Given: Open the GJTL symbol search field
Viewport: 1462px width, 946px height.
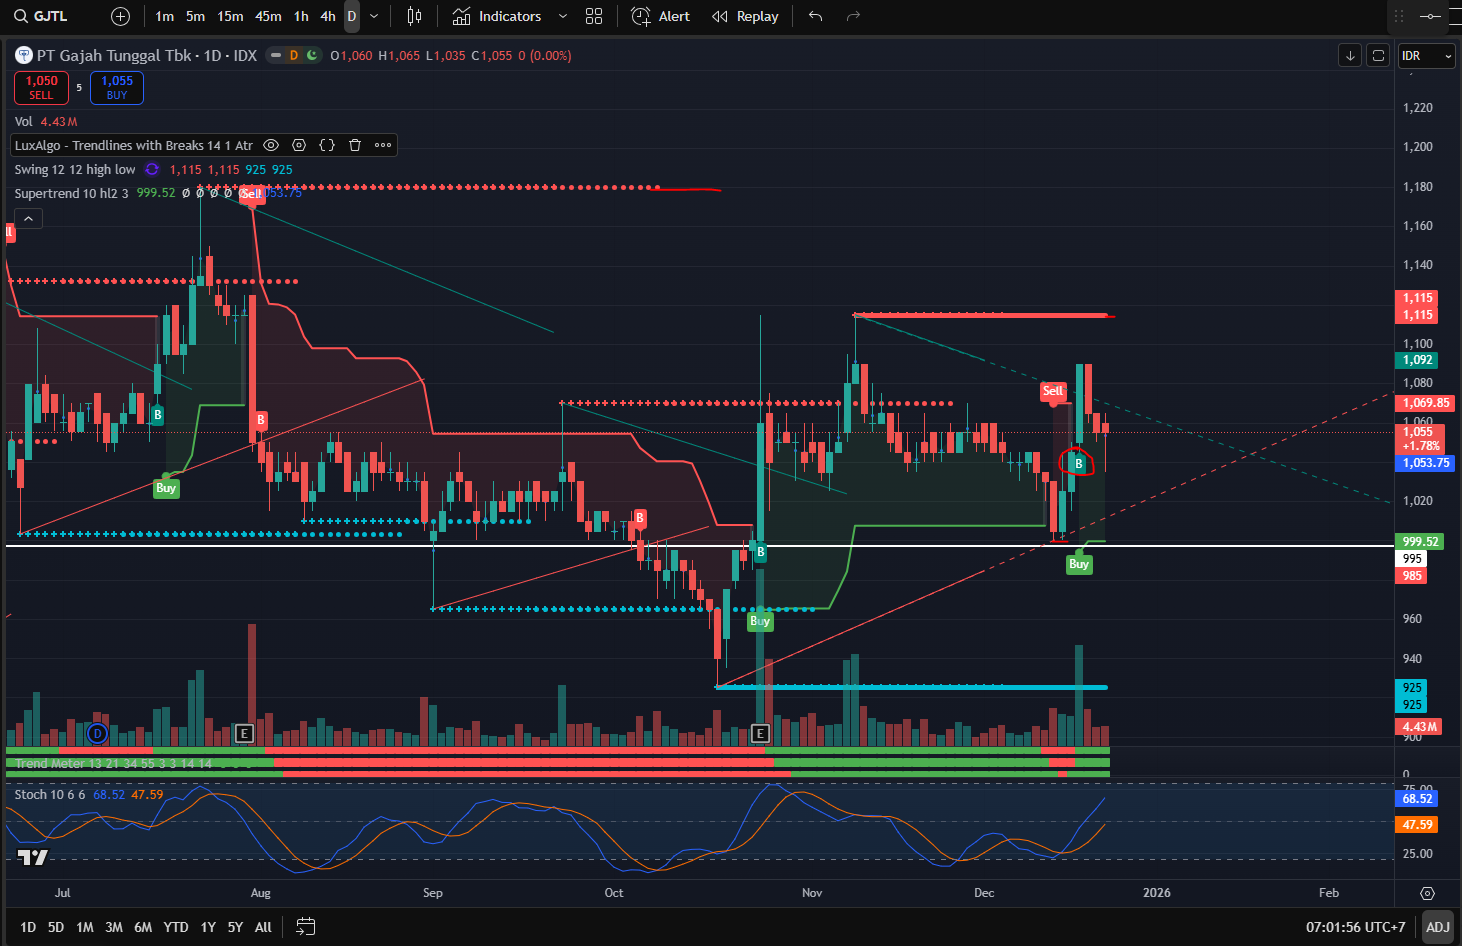Looking at the screenshot, I should pos(41,16).
